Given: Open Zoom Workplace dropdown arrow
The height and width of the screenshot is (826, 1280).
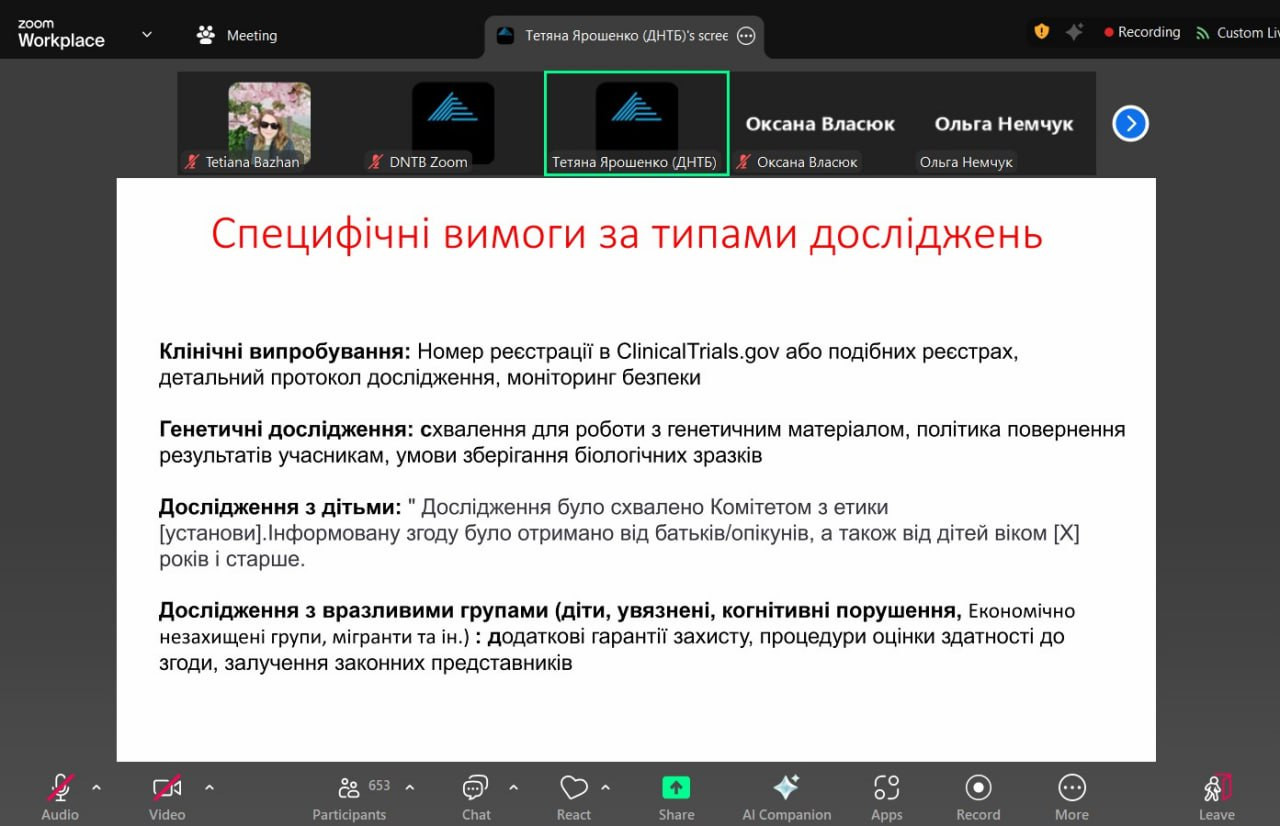Looking at the screenshot, I should (x=147, y=34).
